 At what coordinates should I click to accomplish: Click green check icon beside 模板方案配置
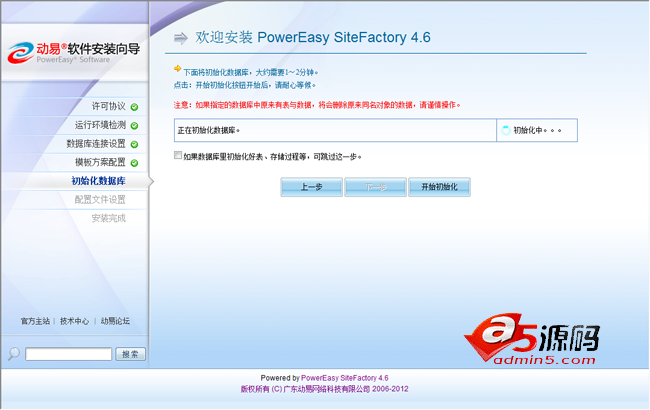(x=134, y=163)
